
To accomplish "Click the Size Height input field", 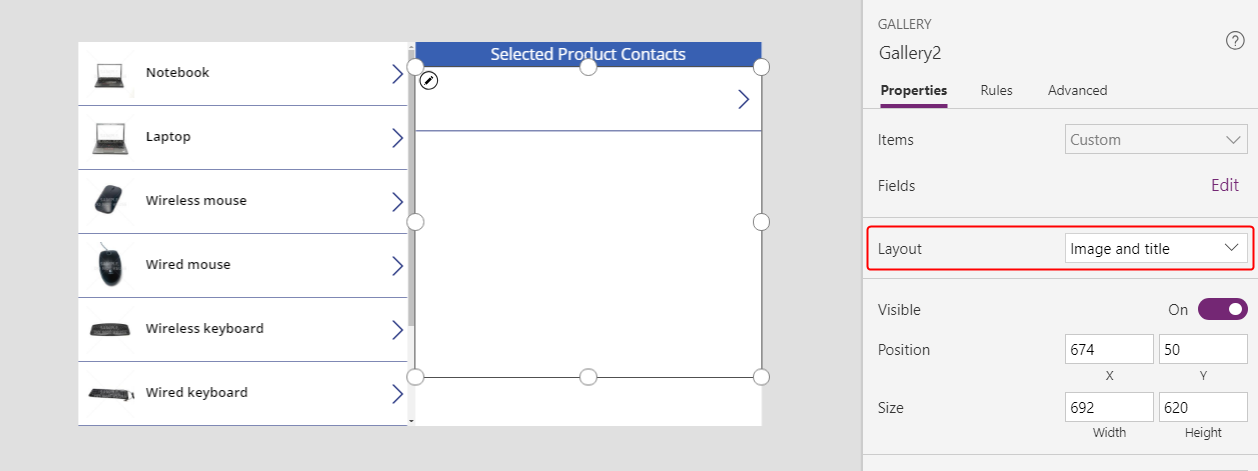I will [1202, 408].
